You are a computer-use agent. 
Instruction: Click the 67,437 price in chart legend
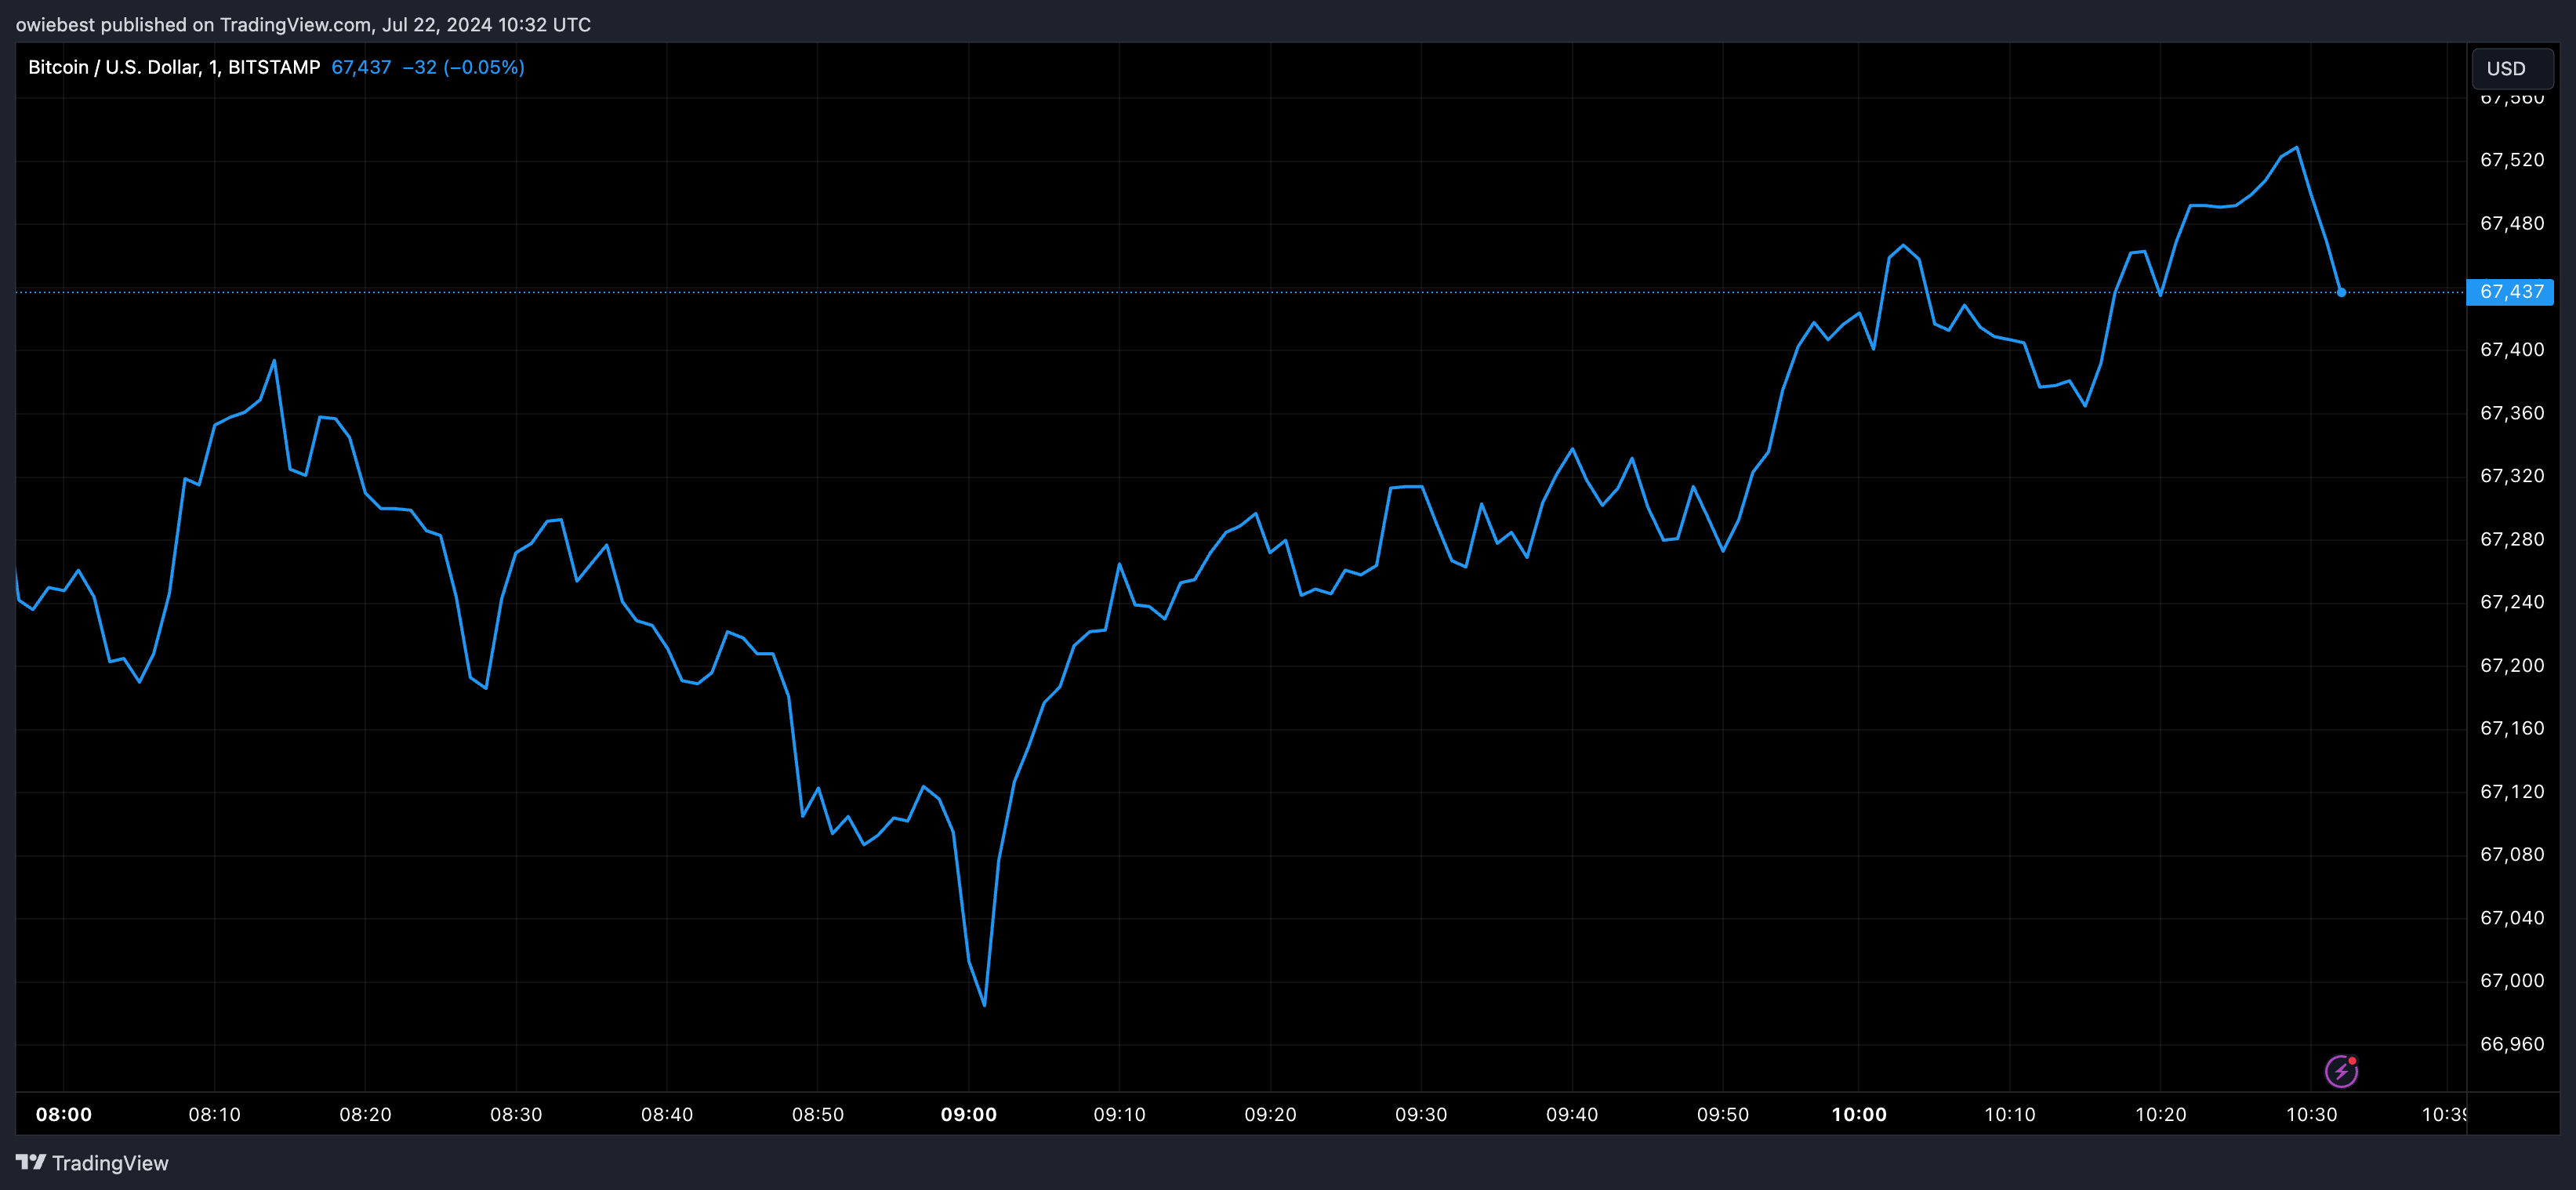[361, 67]
